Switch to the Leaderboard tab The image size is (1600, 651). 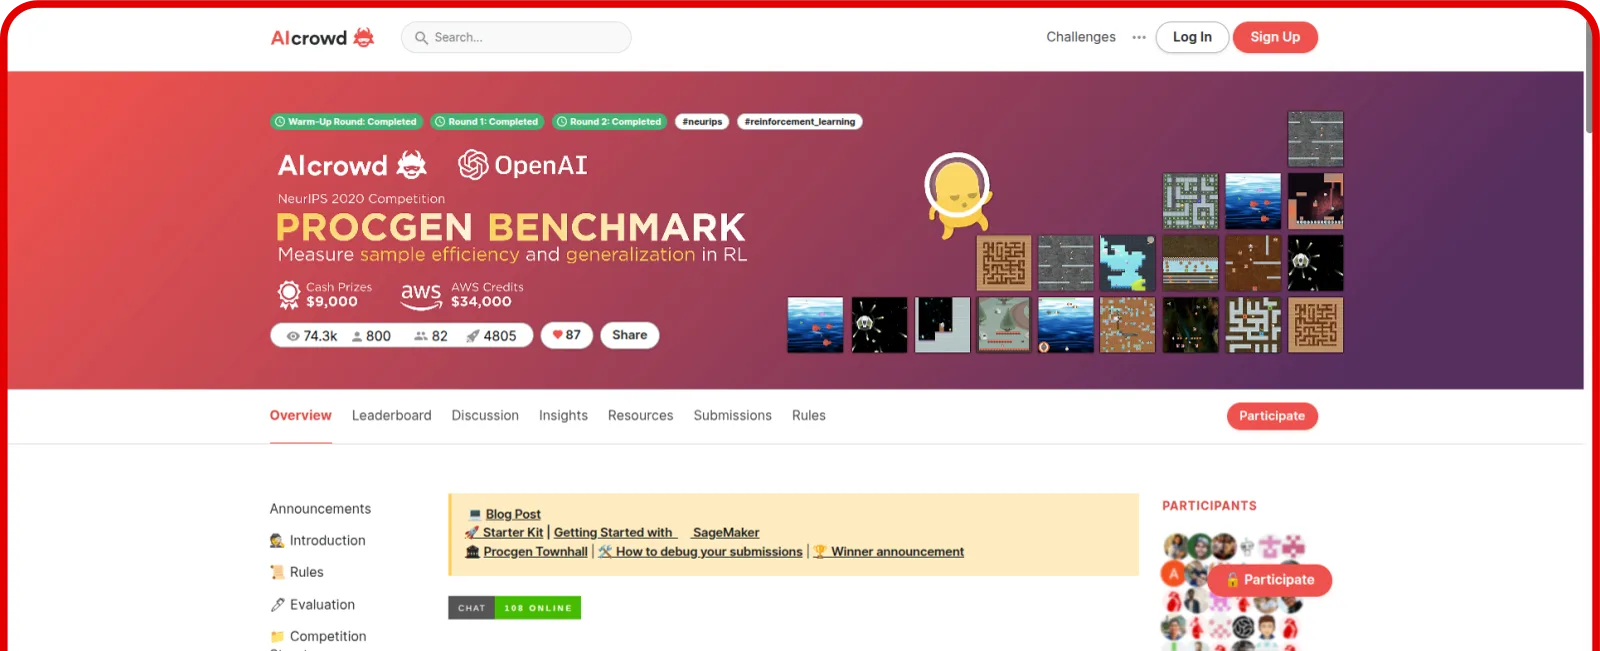(392, 416)
